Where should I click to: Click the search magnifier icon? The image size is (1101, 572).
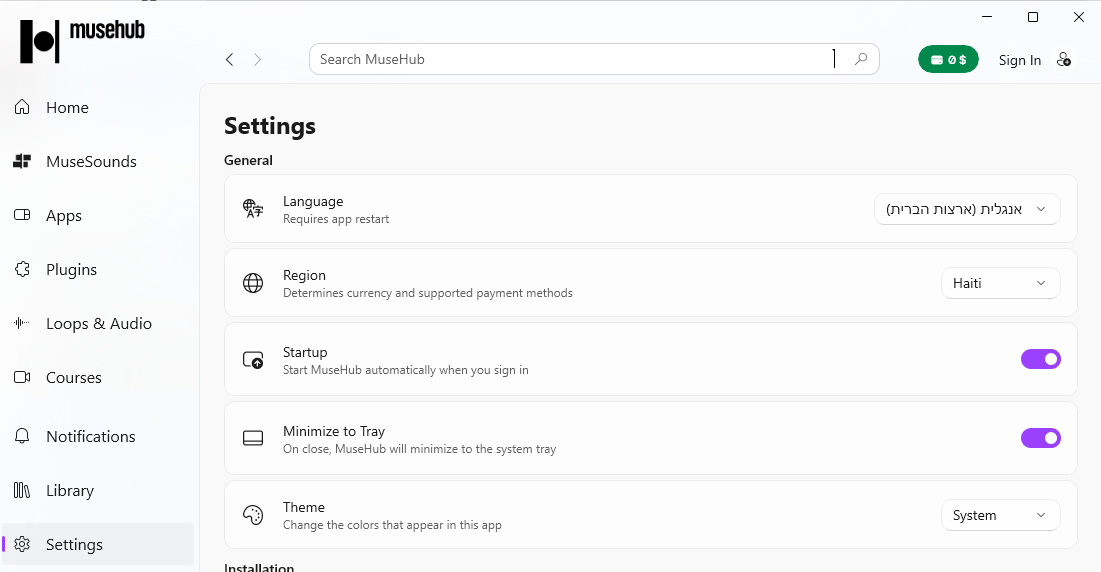coord(861,59)
